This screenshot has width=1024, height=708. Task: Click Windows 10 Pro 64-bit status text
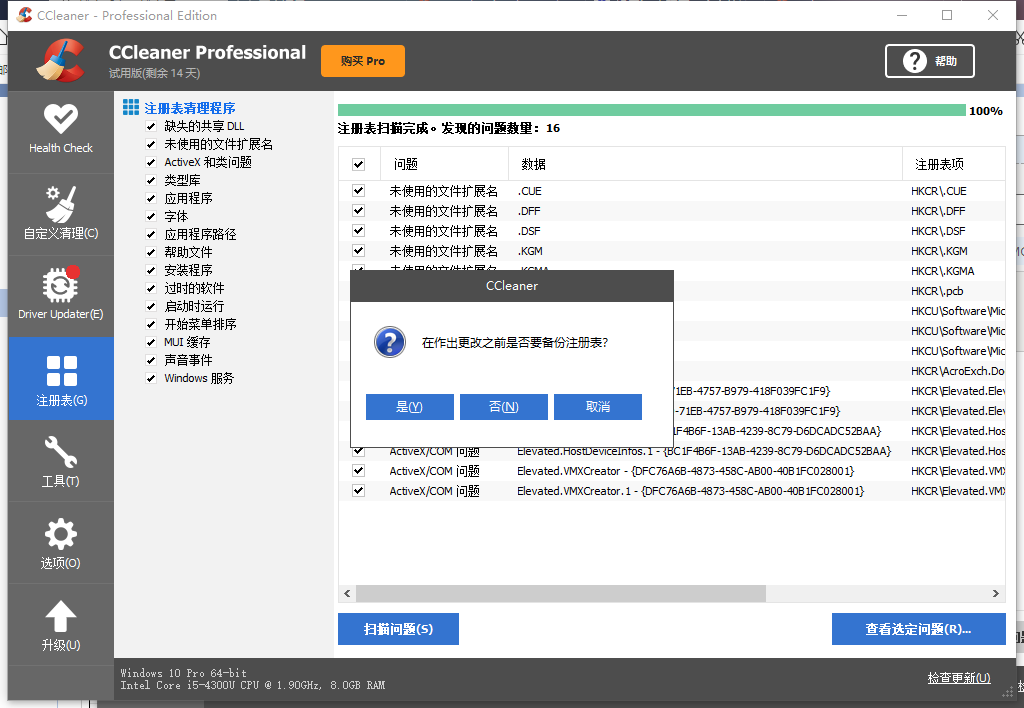click(x=184, y=673)
